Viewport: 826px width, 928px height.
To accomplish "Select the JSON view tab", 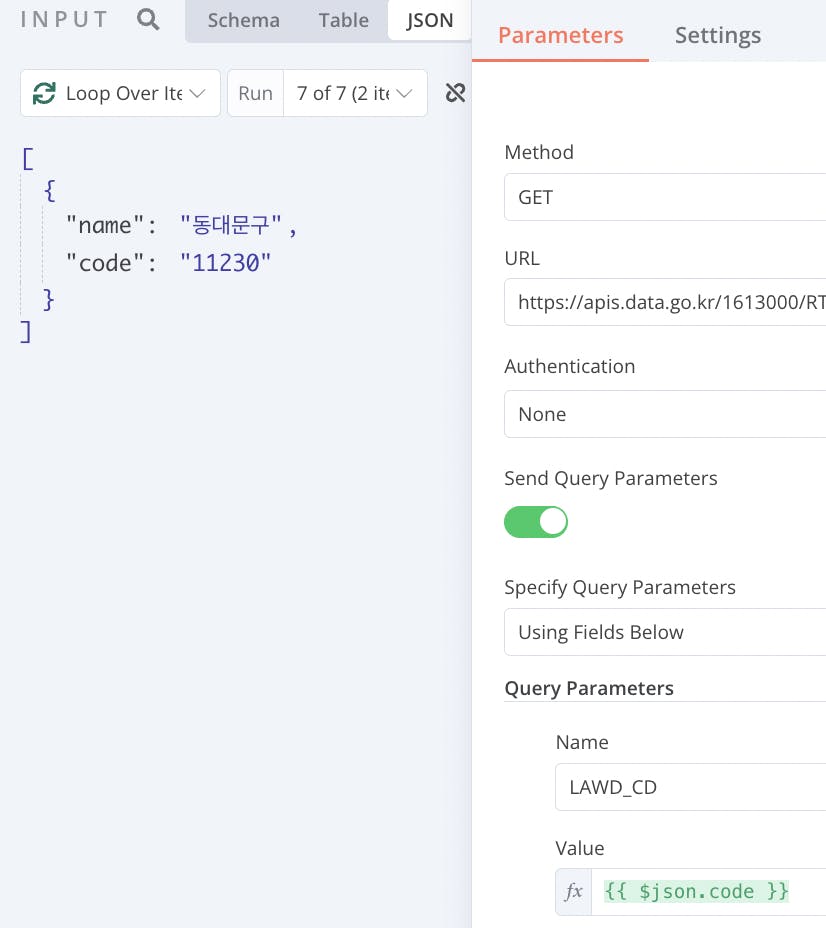I will 430,20.
